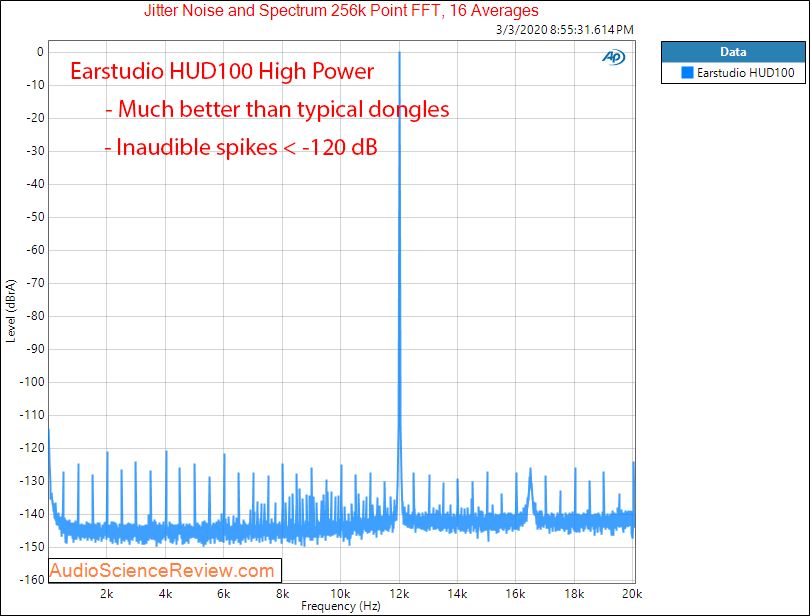
Task: Click the 0 level axis tick label
Action: 40,52
